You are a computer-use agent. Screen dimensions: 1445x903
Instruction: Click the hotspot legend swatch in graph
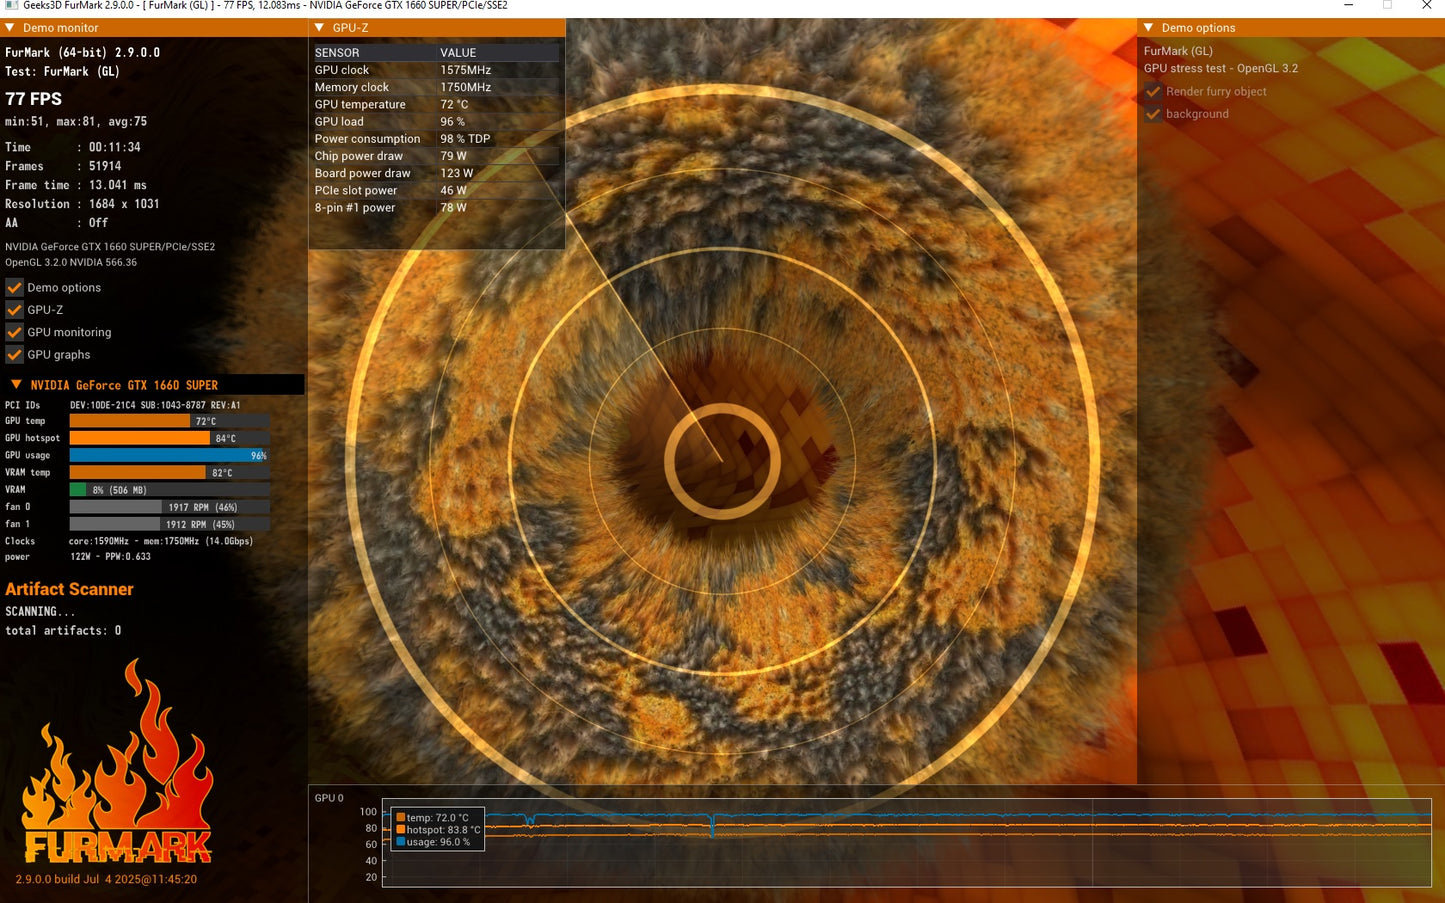[x=401, y=830]
